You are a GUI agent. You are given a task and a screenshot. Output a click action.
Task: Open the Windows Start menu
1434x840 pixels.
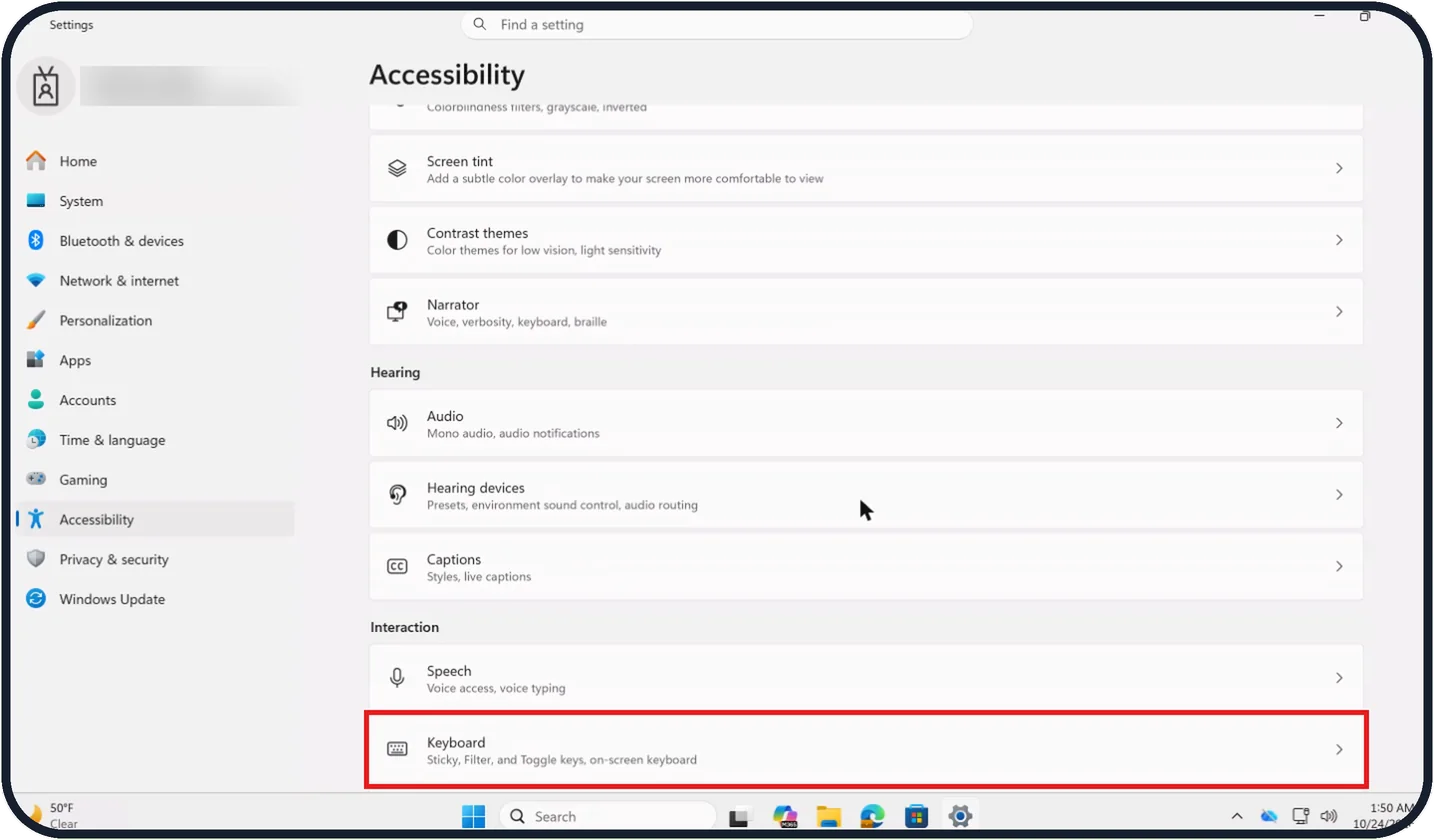click(x=473, y=816)
